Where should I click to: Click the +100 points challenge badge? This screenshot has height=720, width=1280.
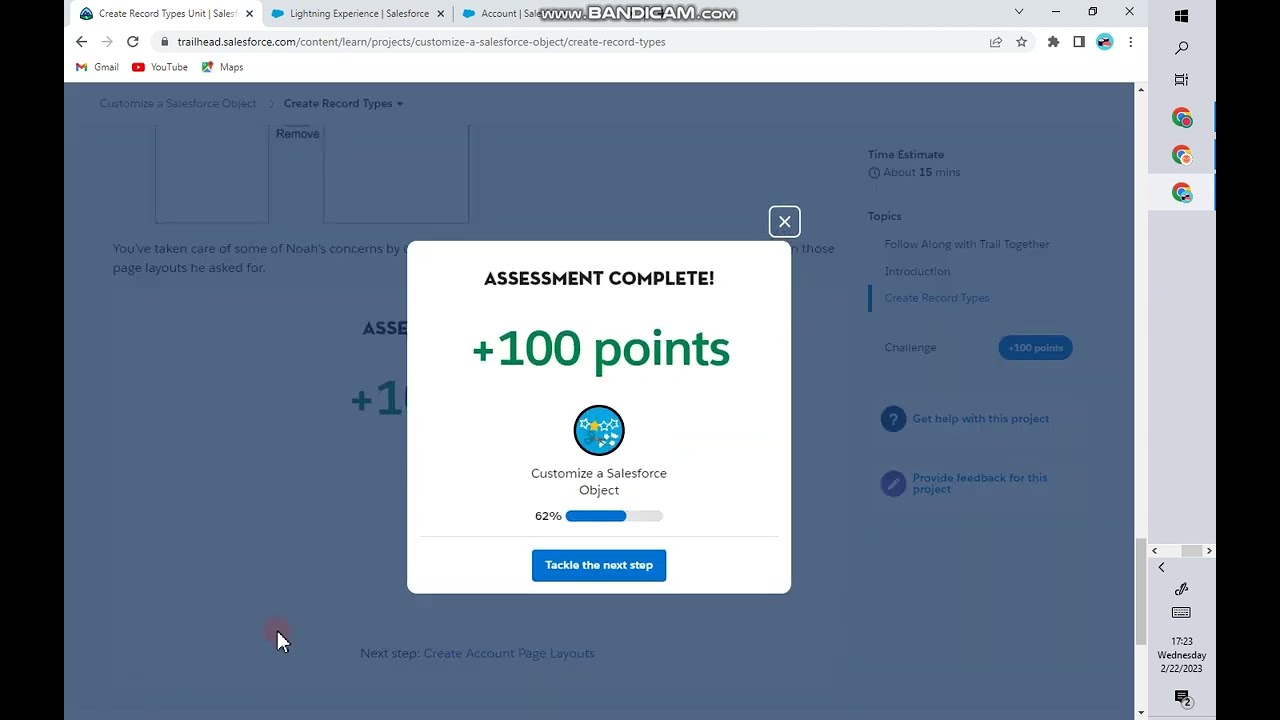[x=1035, y=347]
